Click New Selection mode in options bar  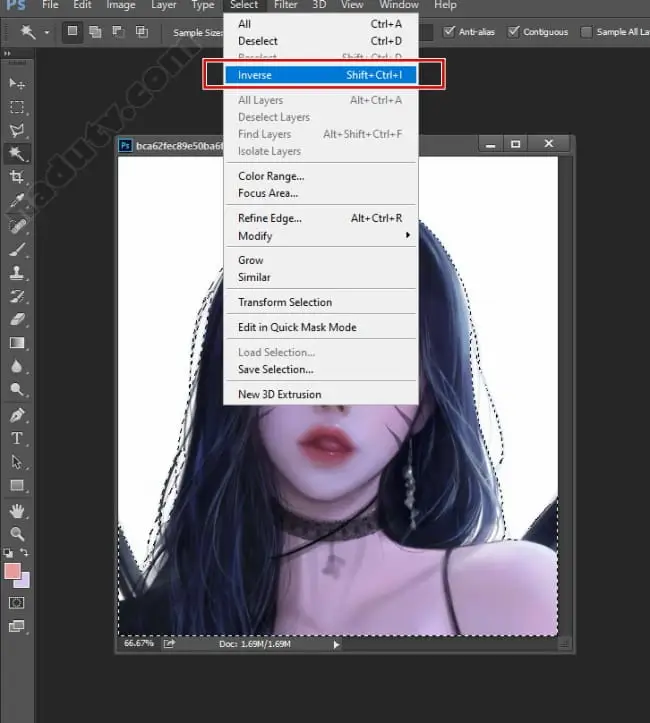click(x=72, y=31)
